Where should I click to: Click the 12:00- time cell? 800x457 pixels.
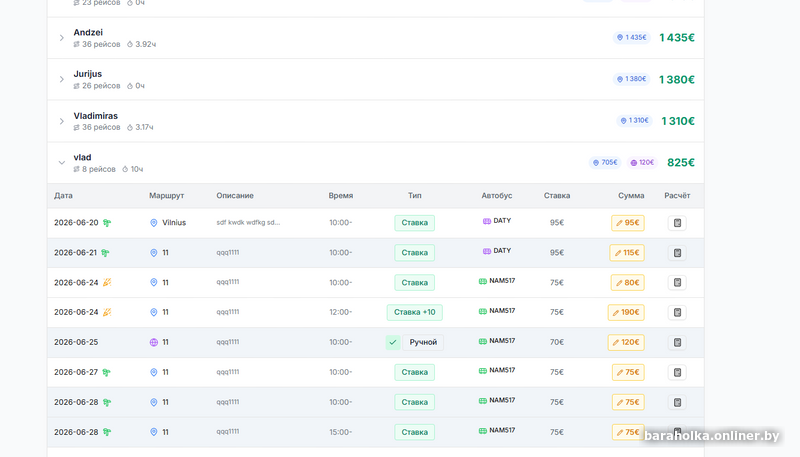coord(340,313)
